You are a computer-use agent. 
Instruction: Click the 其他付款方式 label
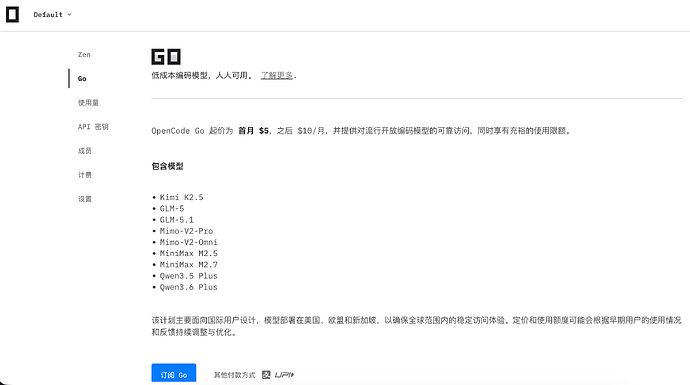click(x=235, y=375)
